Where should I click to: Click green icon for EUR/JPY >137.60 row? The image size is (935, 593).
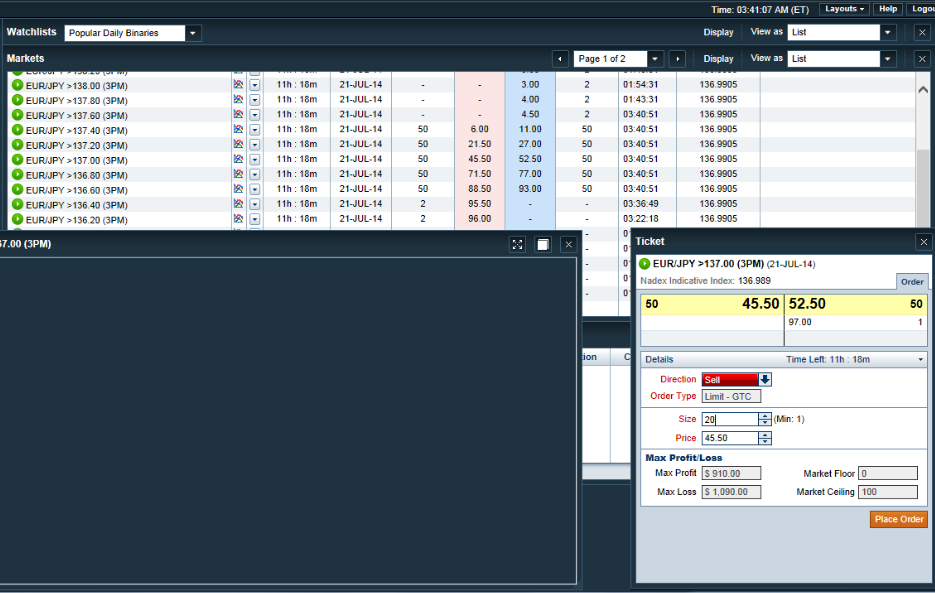(x=17, y=115)
